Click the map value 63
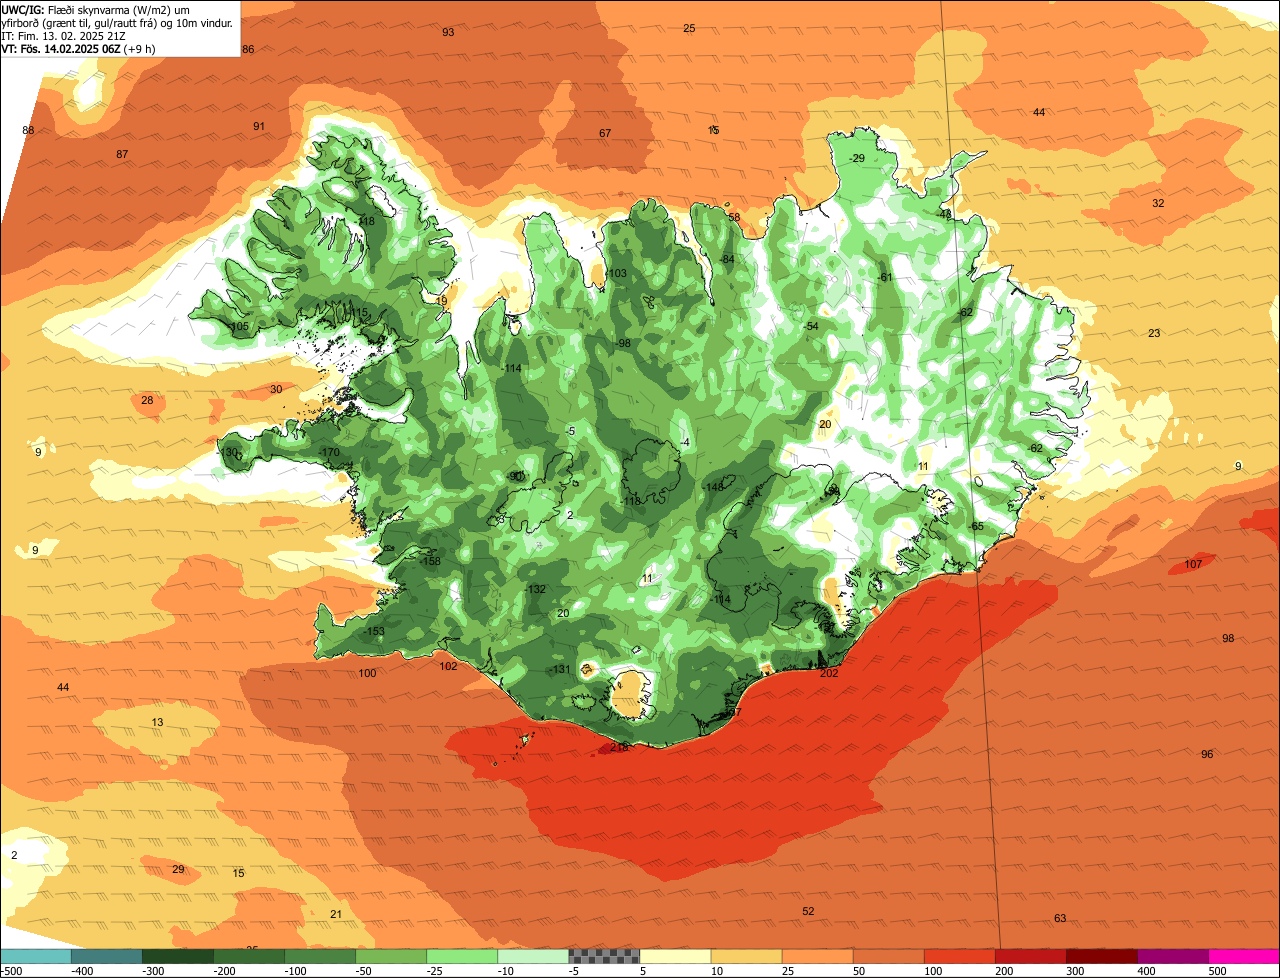1280x978 pixels. (1060, 918)
